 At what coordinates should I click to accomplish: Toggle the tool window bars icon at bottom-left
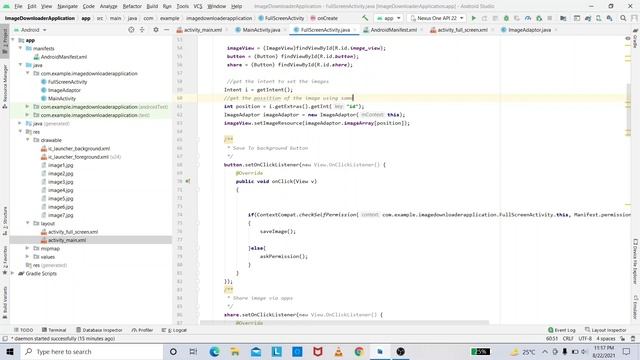pyautogui.click(x=5, y=339)
